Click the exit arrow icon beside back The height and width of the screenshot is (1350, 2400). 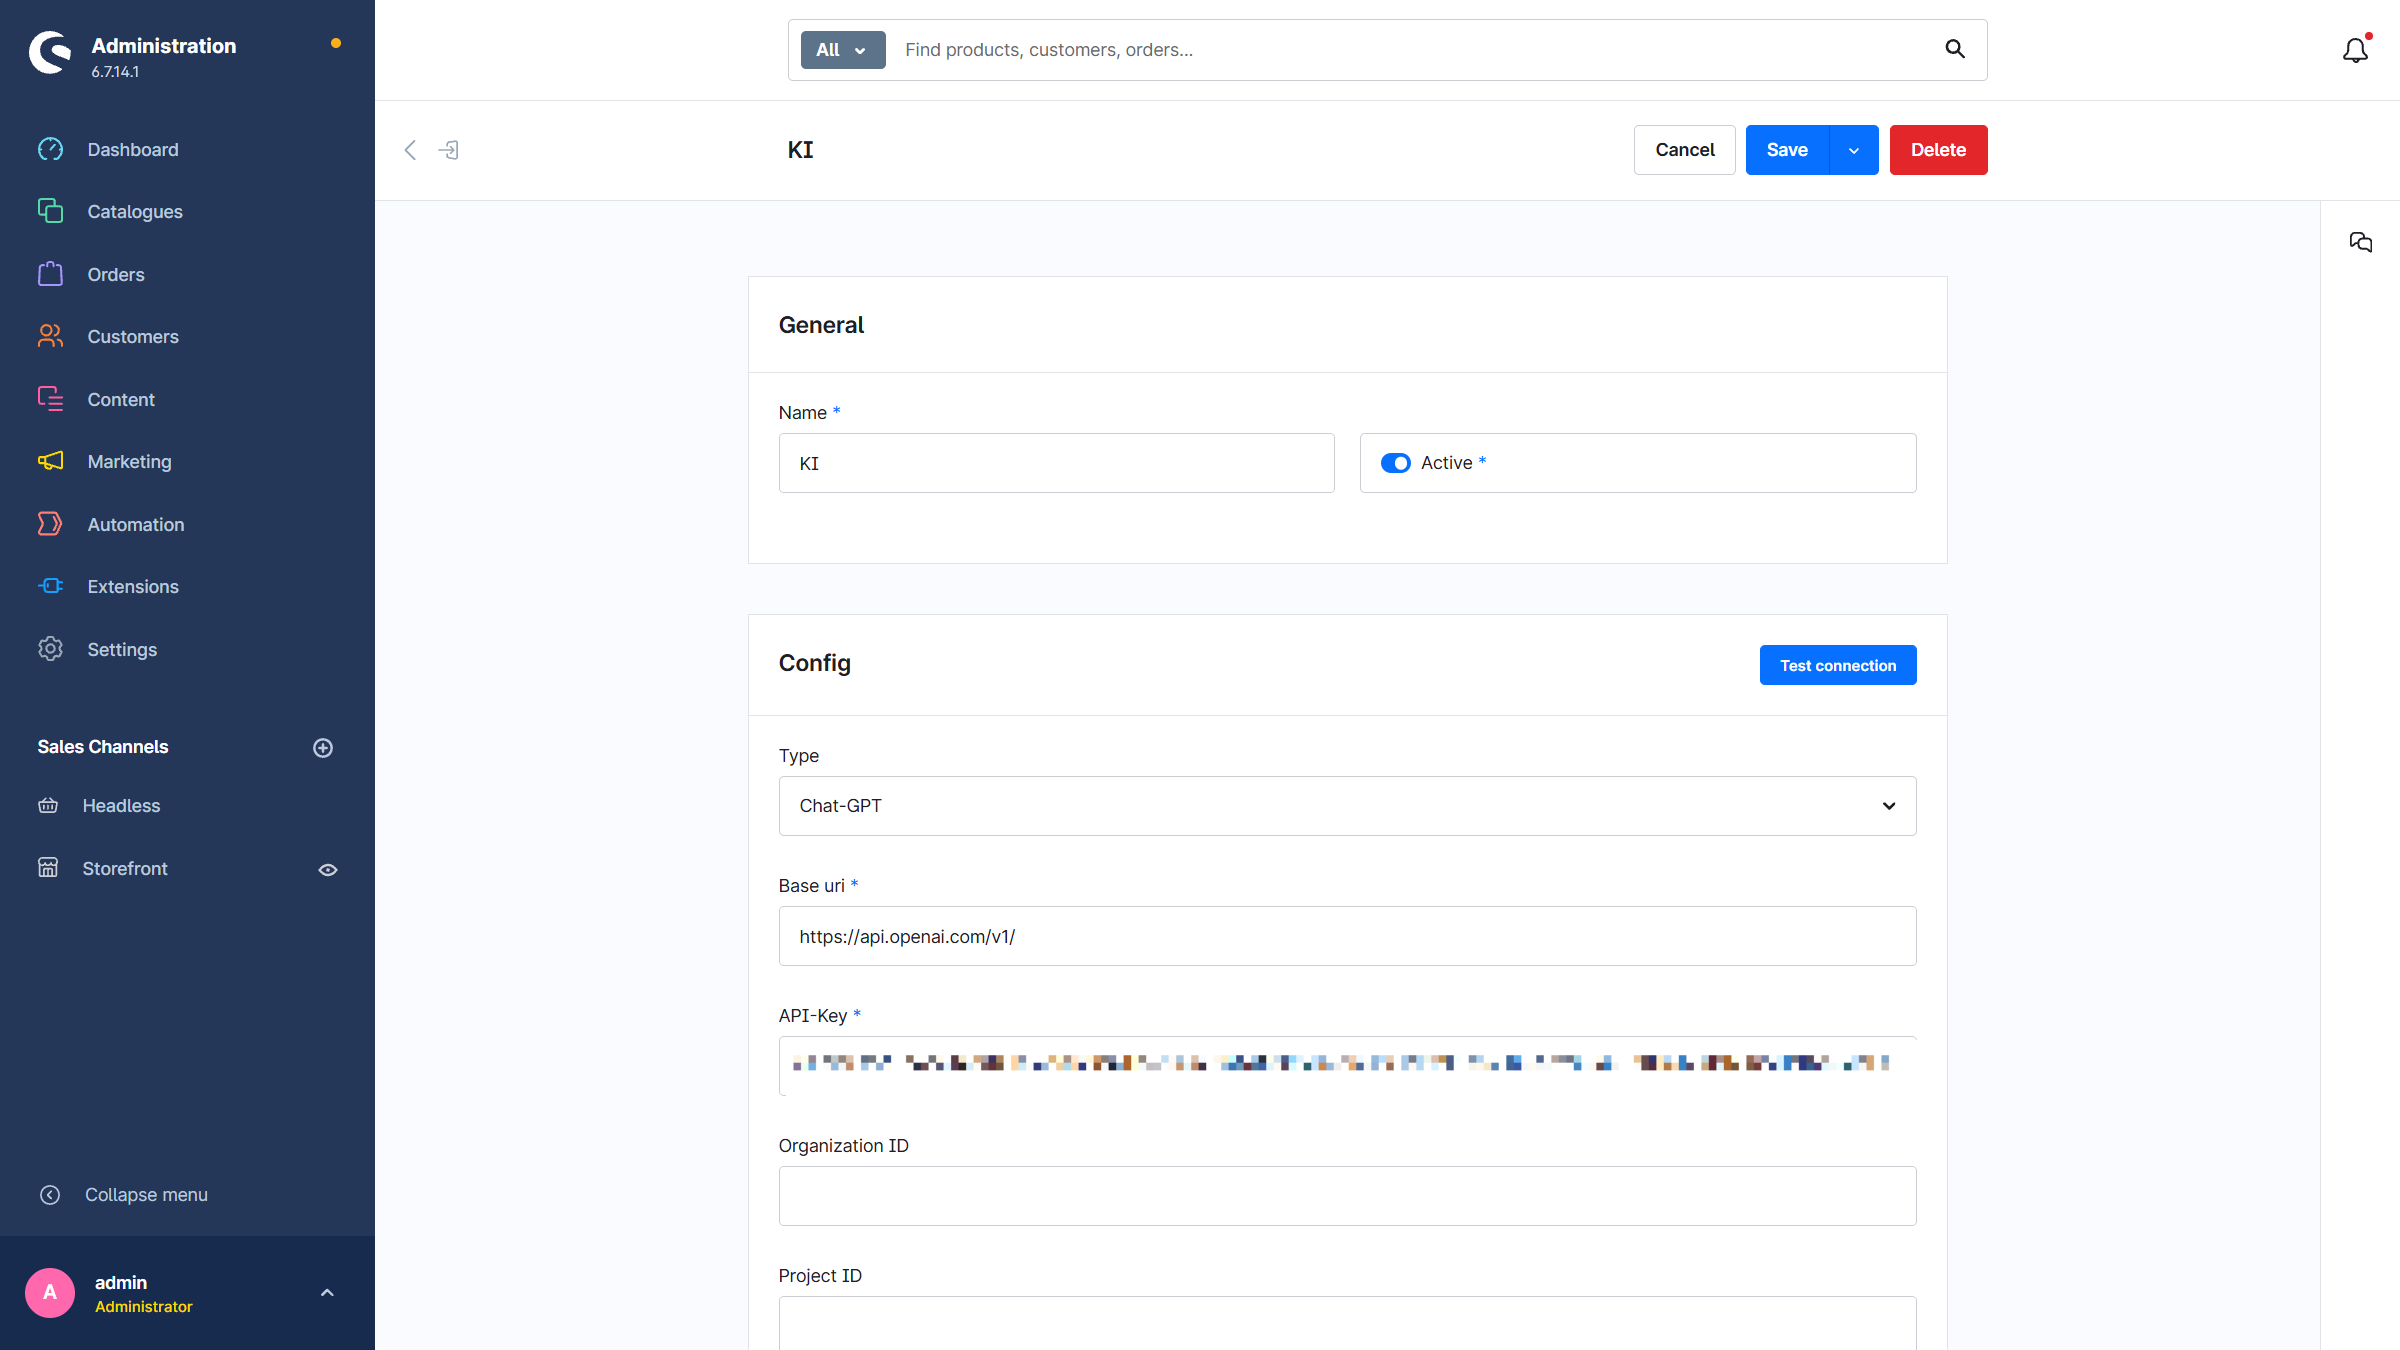[x=449, y=150]
